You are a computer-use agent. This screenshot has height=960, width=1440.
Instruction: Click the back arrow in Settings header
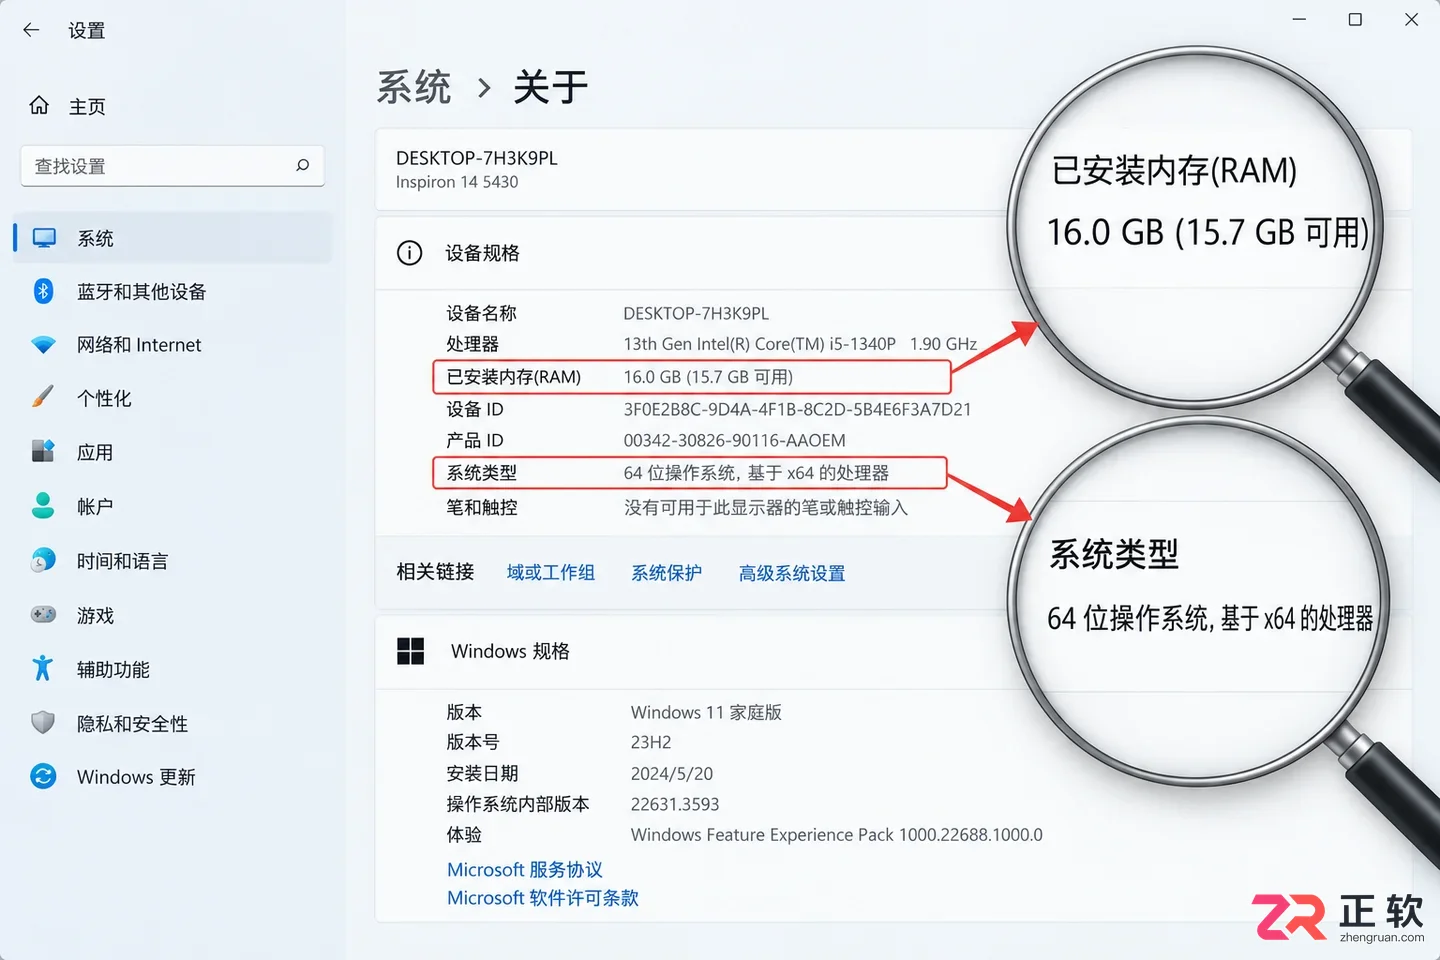pyautogui.click(x=31, y=30)
